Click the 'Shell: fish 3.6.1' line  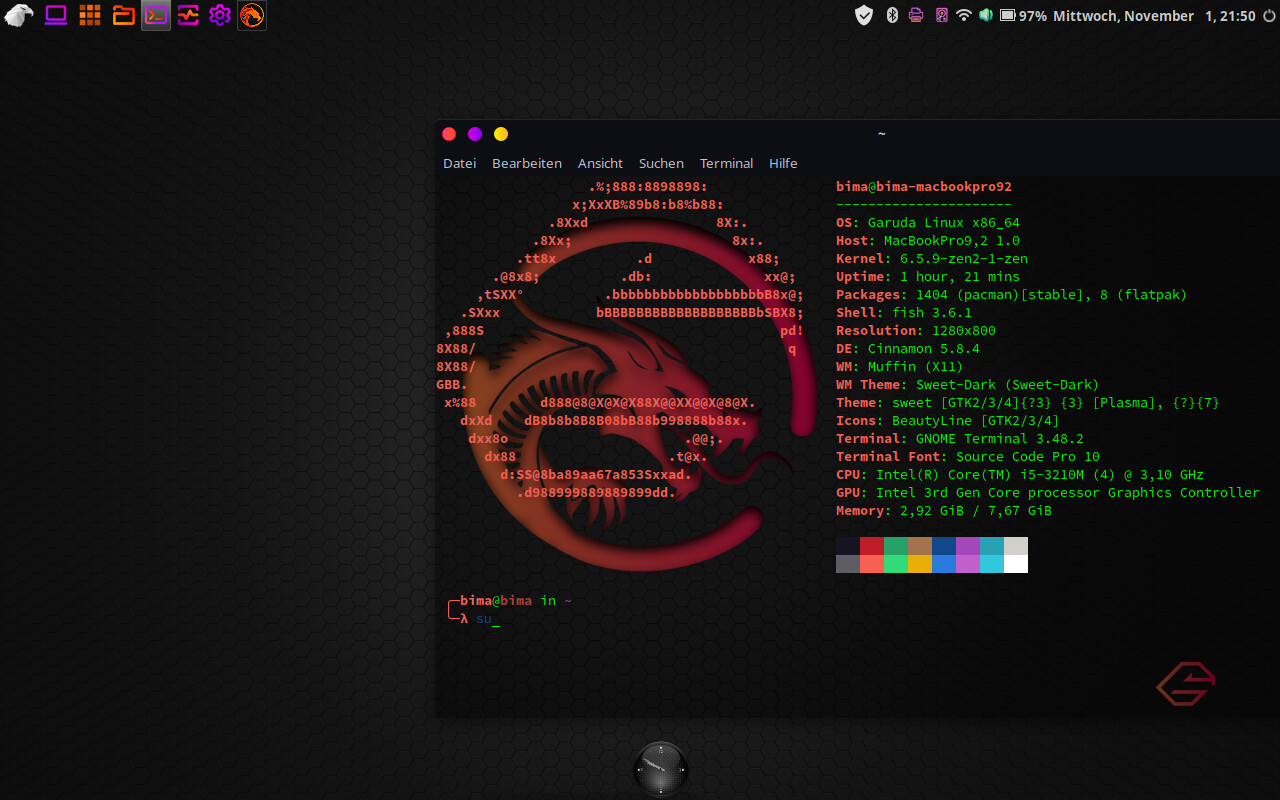coord(904,313)
